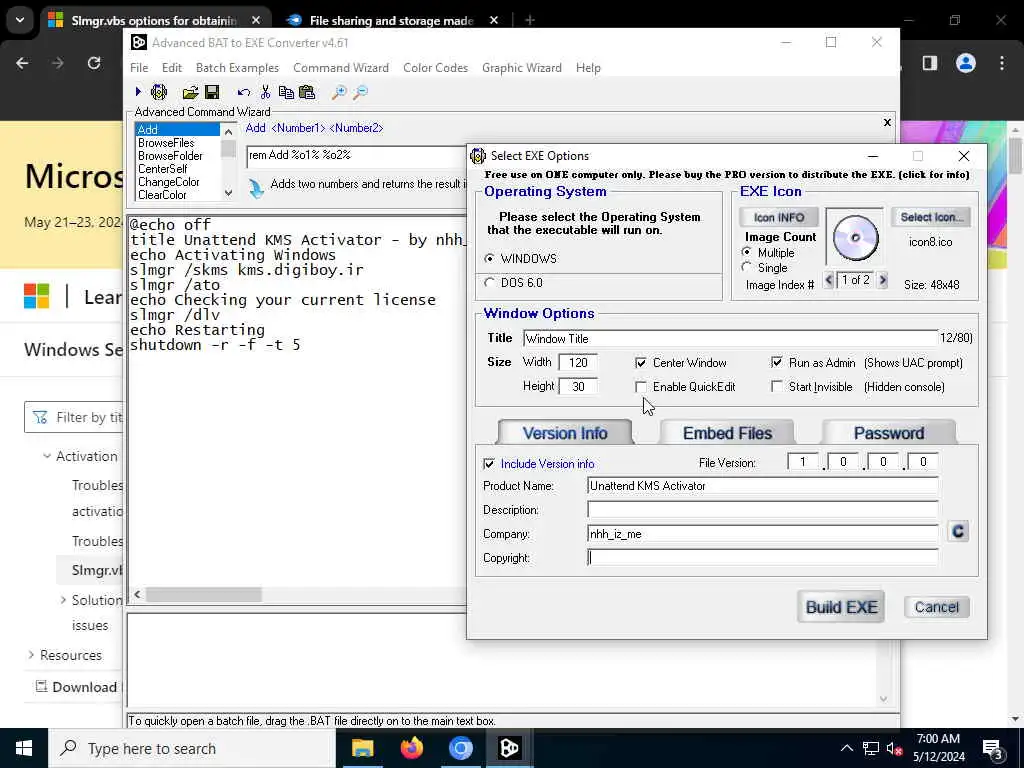1024x768 pixels.
Task: Expand the Solutions tree node
Action: pyautogui.click(x=63, y=600)
